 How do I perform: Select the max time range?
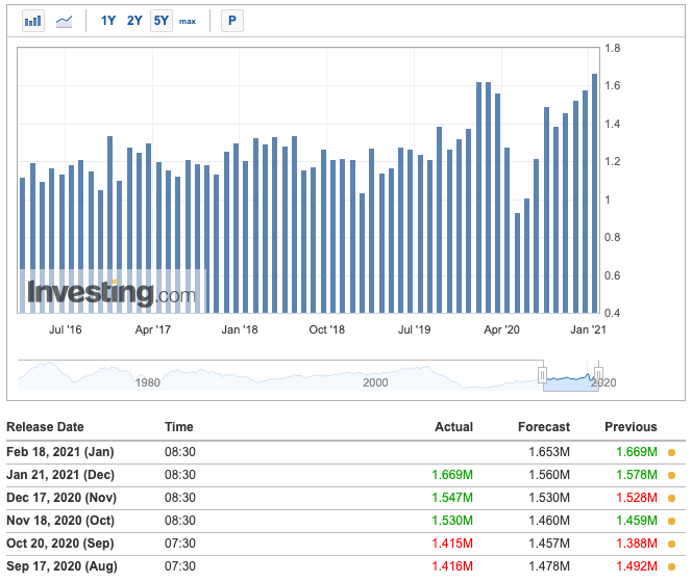(x=187, y=21)
